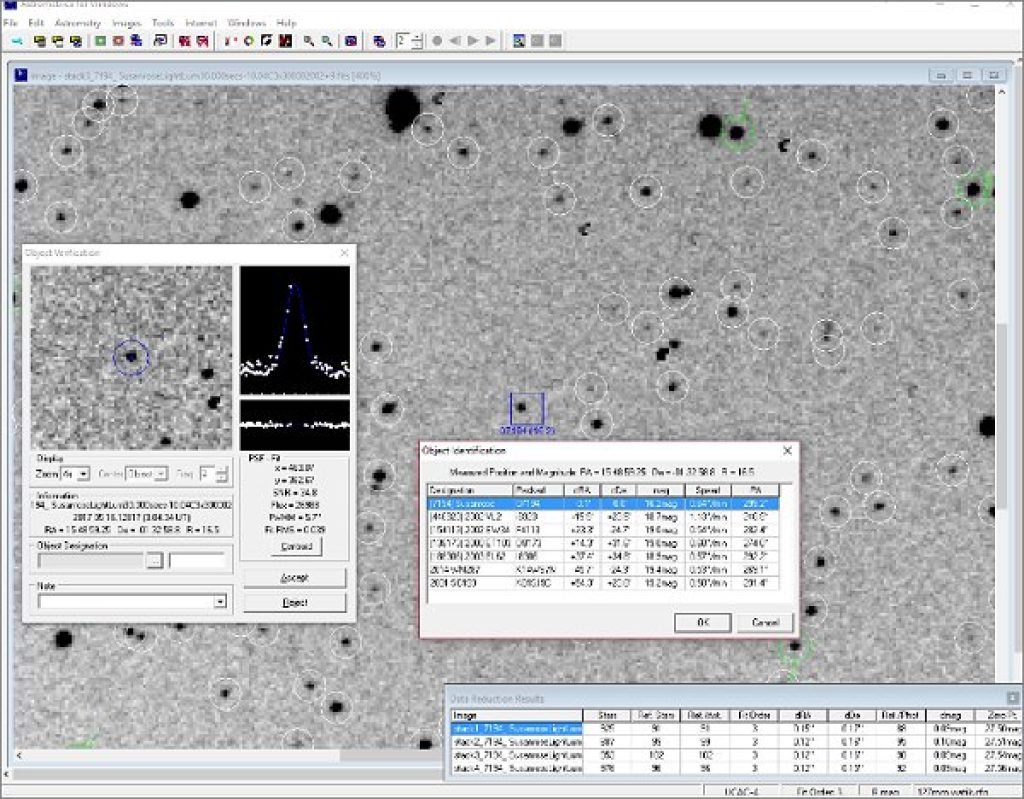Click the Accept button
1024x799 pixels.
click(x=295, y=578)
